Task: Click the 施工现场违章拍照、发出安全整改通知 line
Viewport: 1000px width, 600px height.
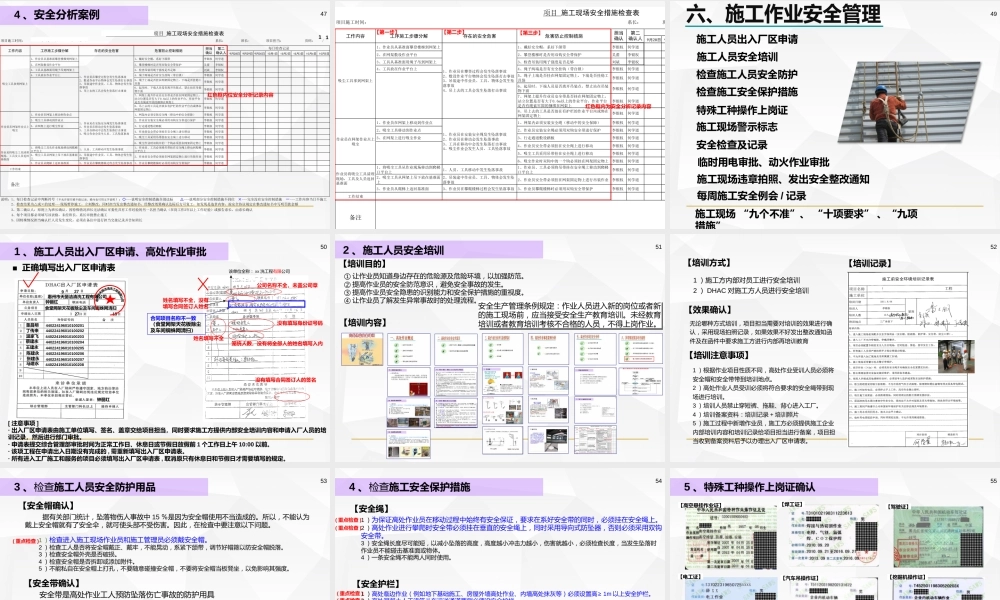Action: [x=783, y=179]
